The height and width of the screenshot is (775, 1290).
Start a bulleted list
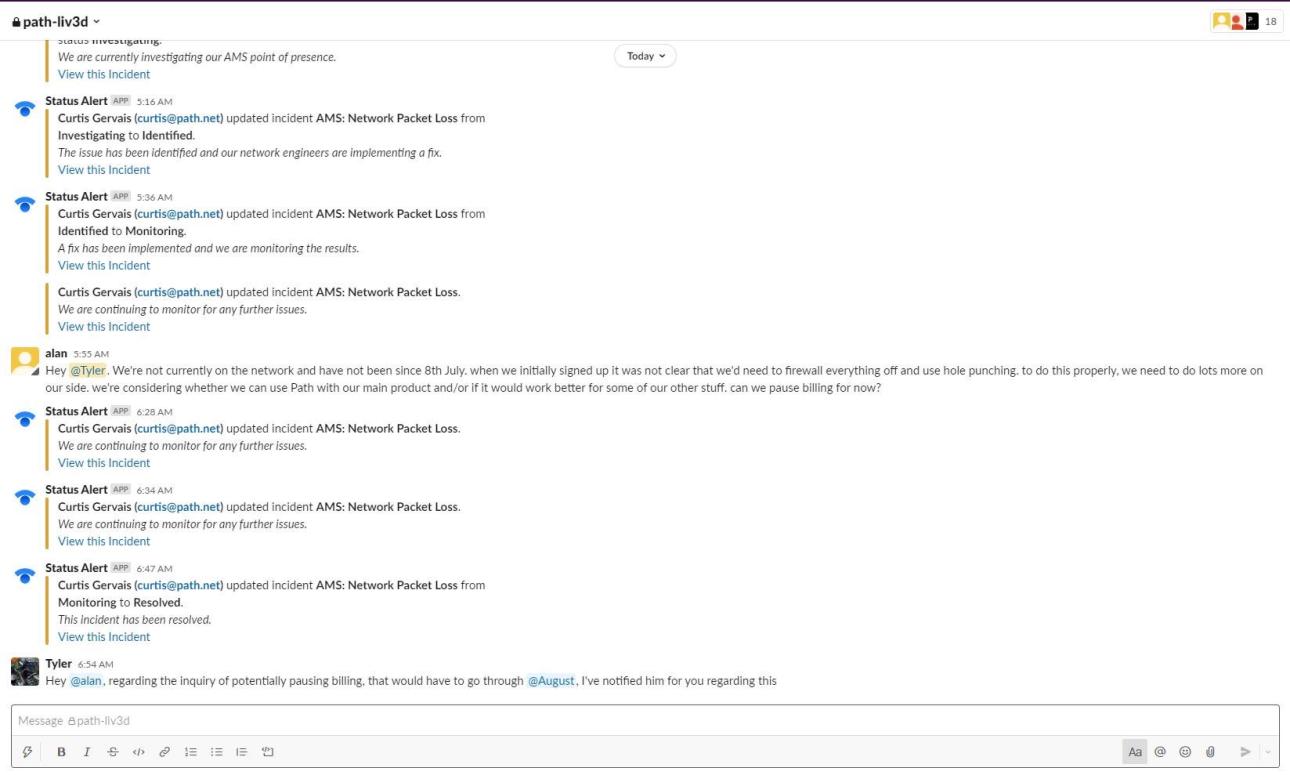tap(217, 752)
